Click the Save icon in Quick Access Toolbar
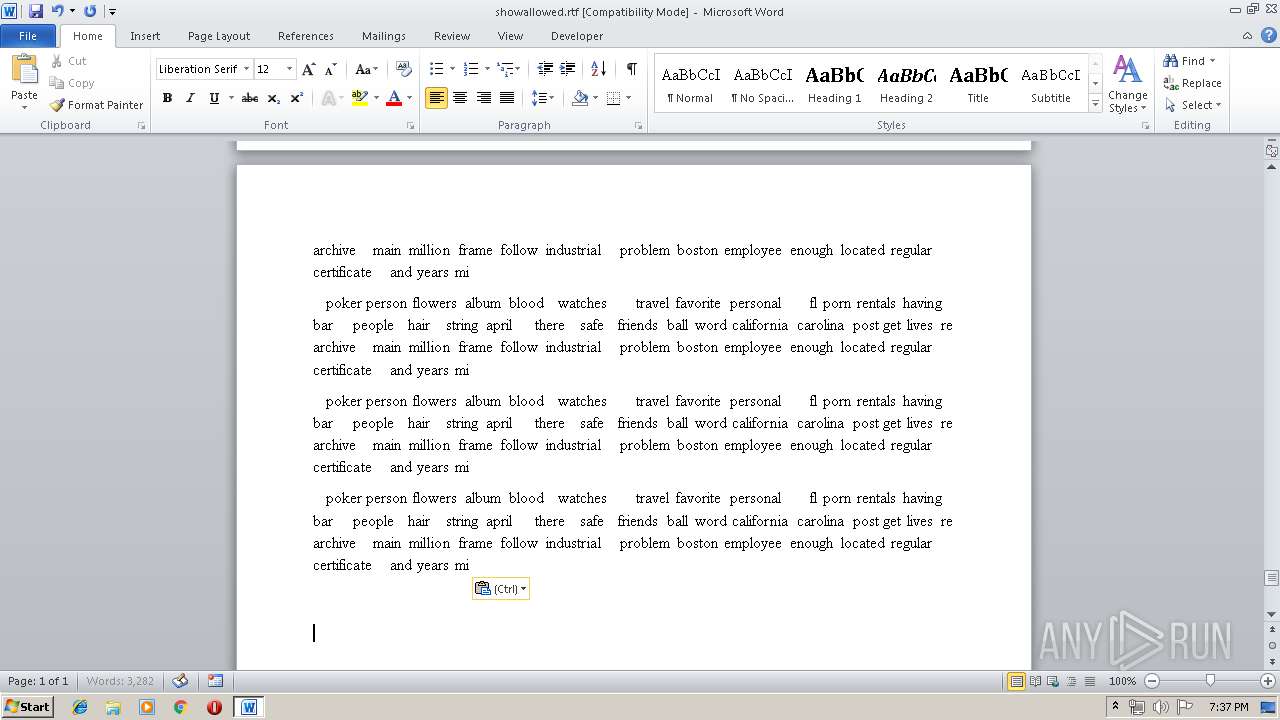This screenshot has height=720, width=1280. click(36, 11)
